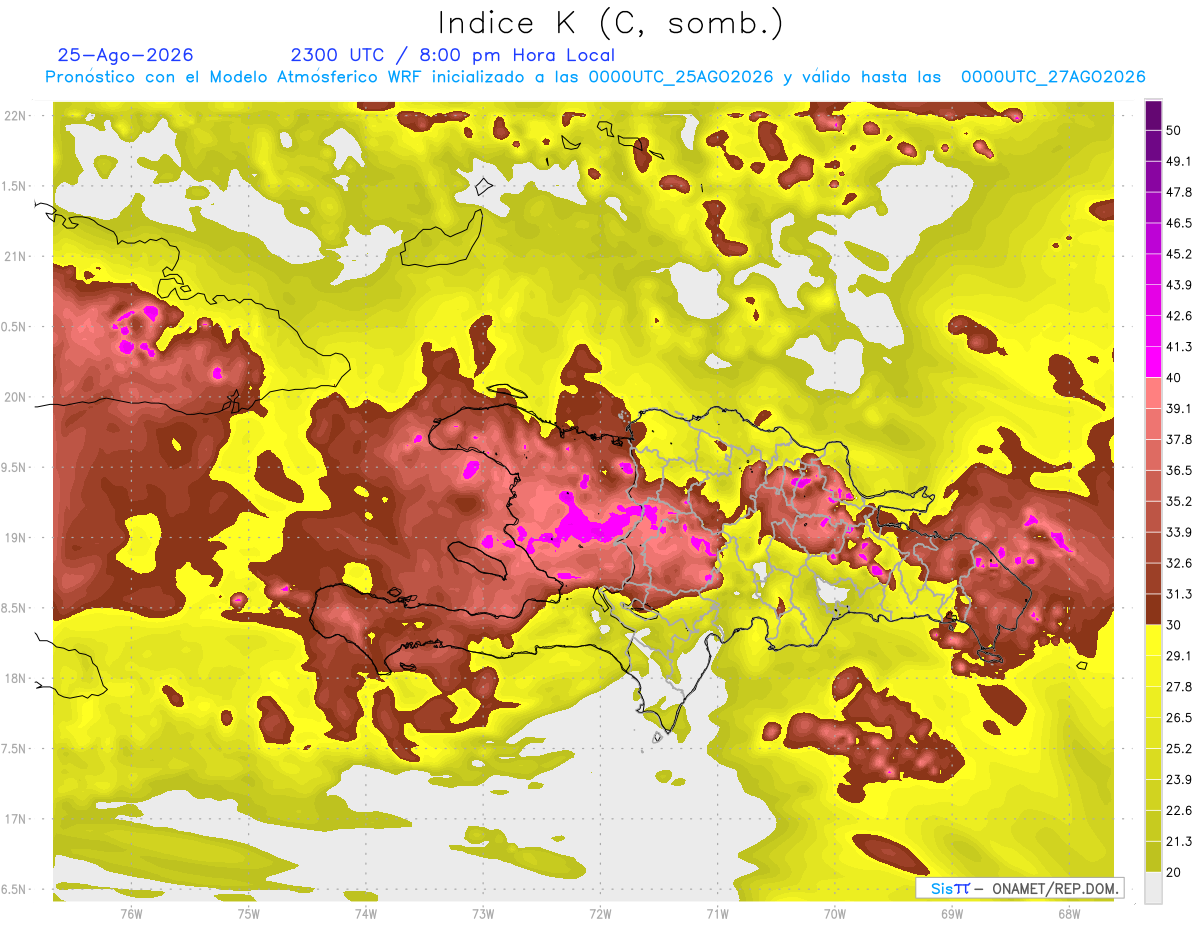The height and width of the screenshot is (927, 1200).
Task: Click the '17N' latitude label
Action: point(16,820)
